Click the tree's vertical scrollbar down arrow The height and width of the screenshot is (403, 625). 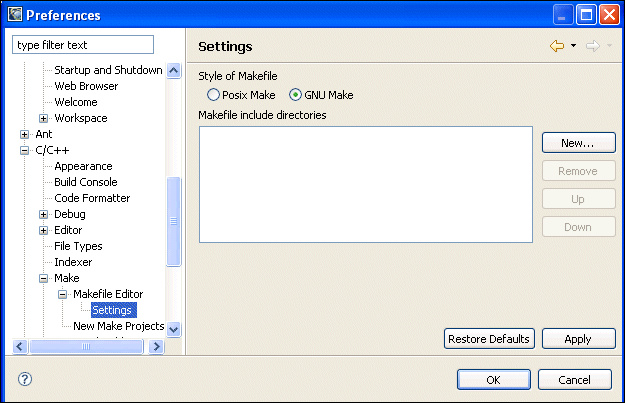(174, 328)
